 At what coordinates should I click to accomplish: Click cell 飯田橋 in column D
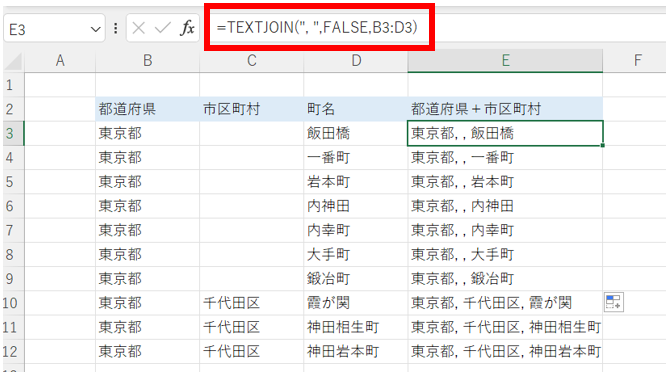[356, 133]
